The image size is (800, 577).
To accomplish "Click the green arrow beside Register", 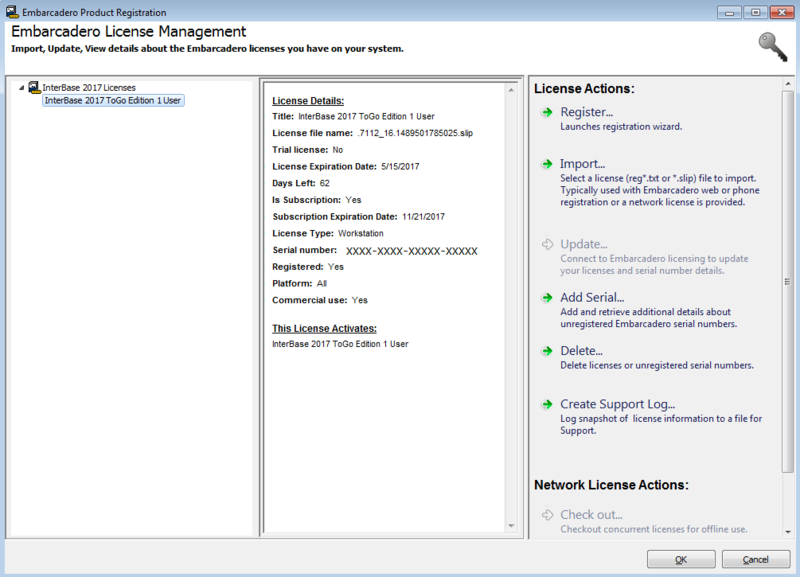I will (x=547, y=112).
